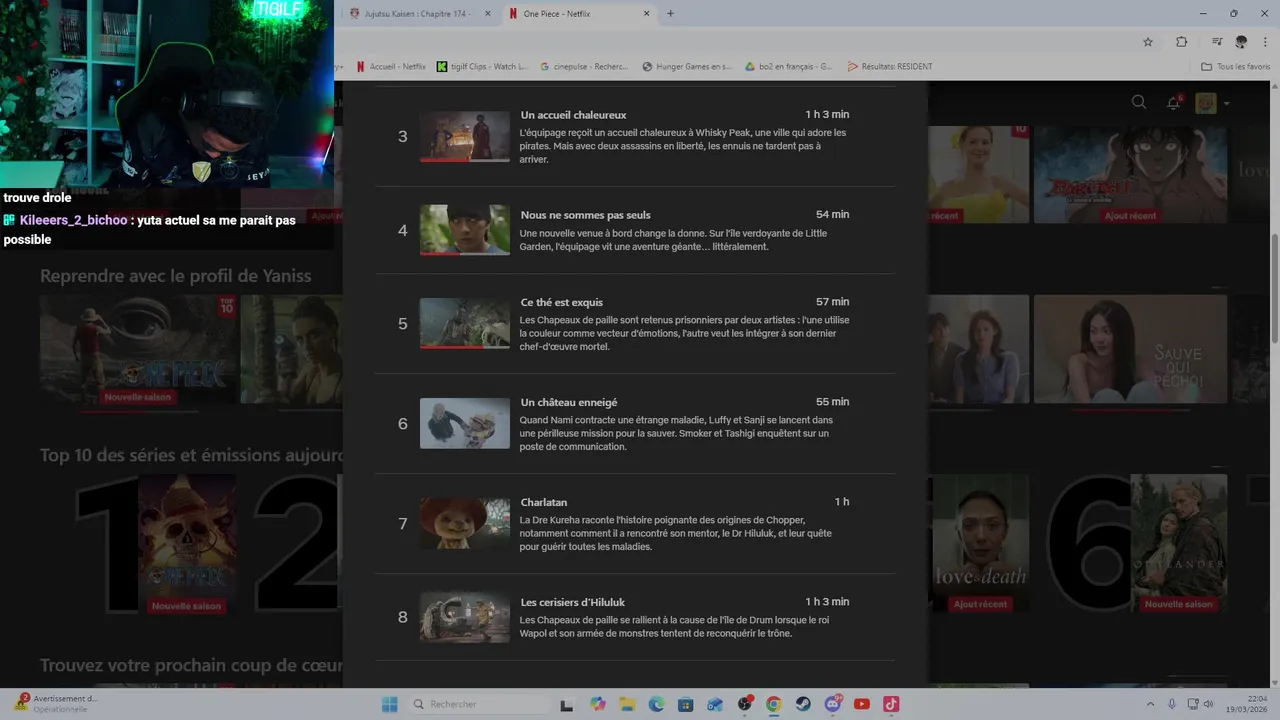Open Microsoft Edge from the taskbar
The width and height of the screenshot is (1280, 720).
pyautogui.click(x=656, y=704)
